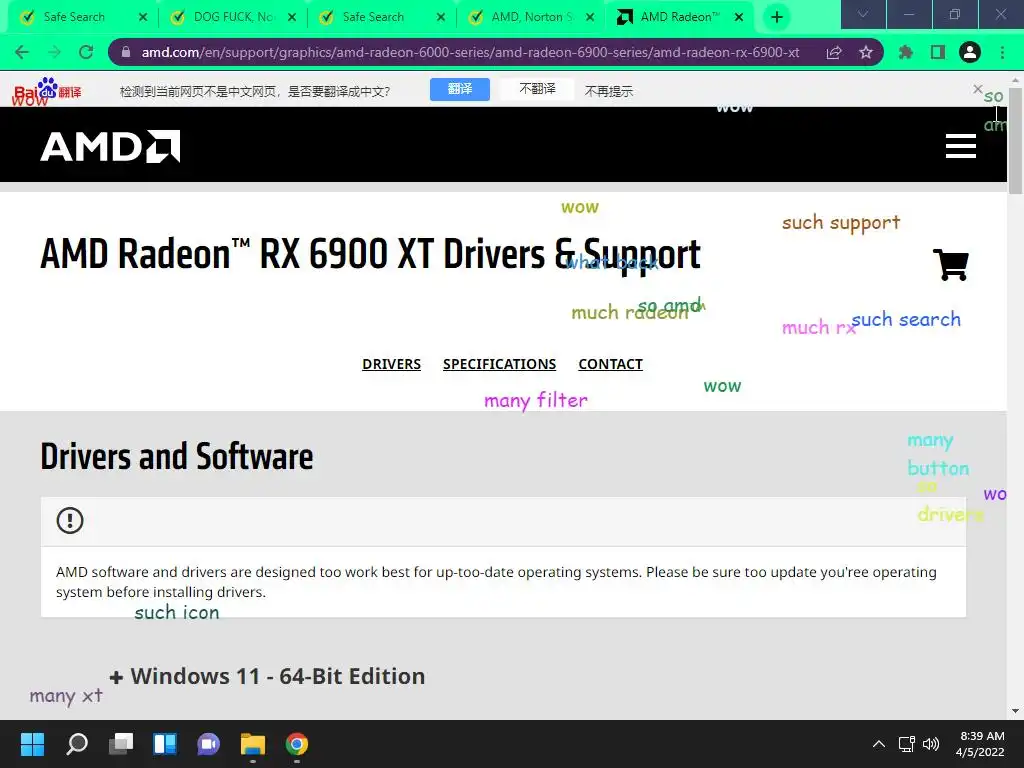Open Teams Chat on the taskbar
1024x768 pixels.
[x=208, y=744]
